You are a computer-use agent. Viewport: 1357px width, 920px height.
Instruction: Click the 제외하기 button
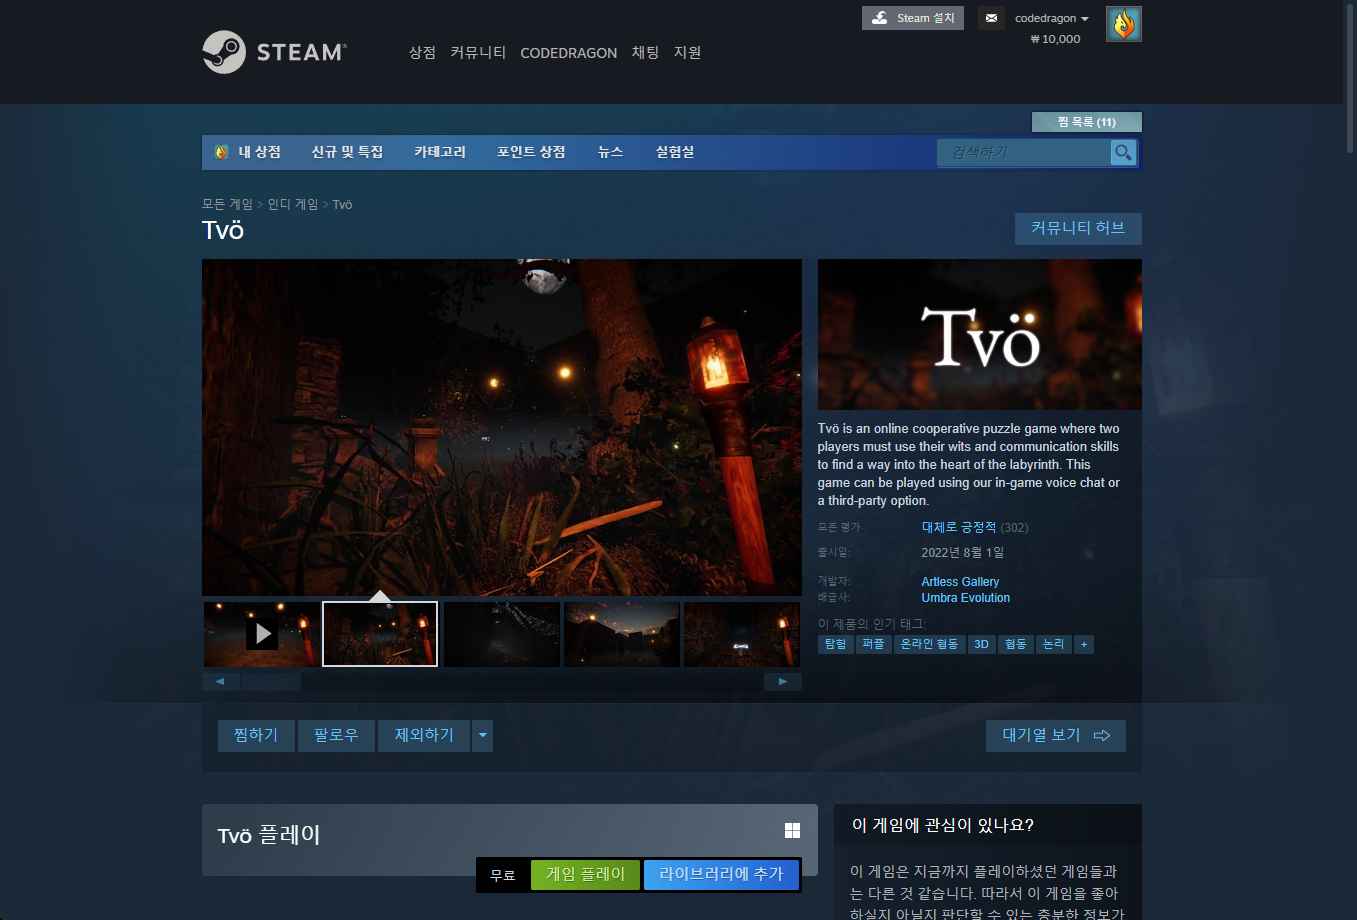click(424, 736)
